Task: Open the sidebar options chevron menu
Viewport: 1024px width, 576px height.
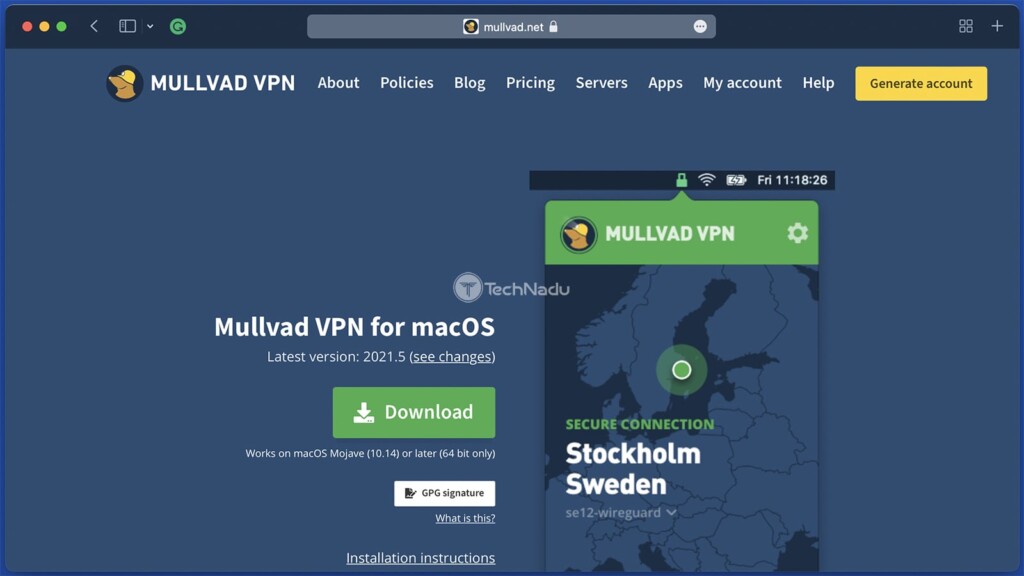Action: [x=150, y=27]
